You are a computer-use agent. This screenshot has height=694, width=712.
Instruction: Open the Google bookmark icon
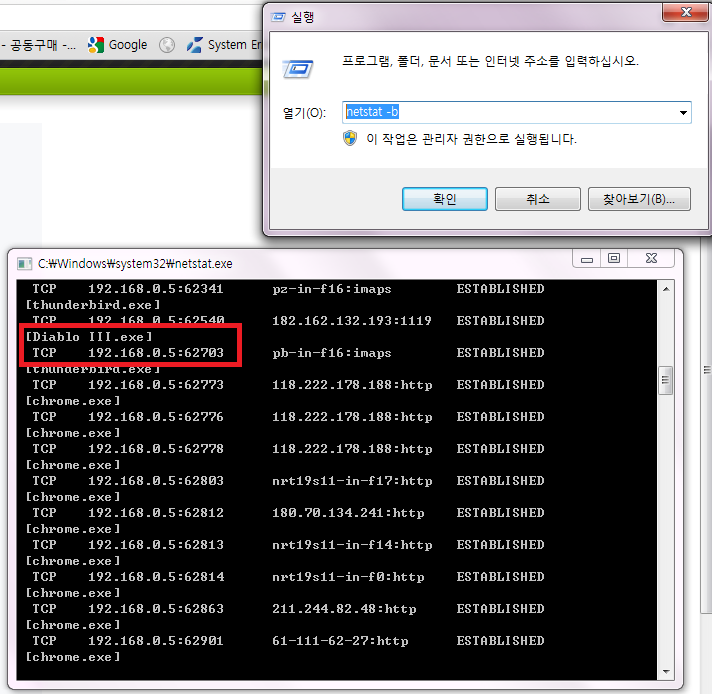[96, 45]
